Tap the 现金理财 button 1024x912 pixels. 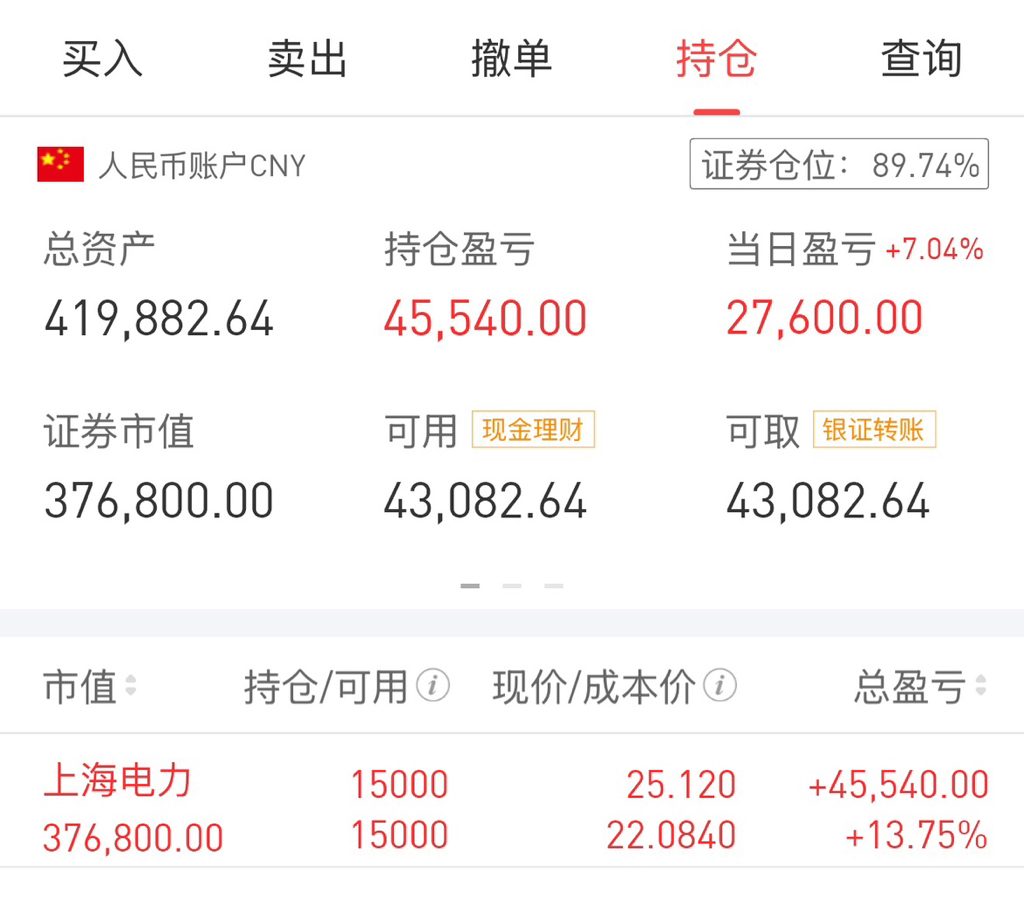point(533,429)
